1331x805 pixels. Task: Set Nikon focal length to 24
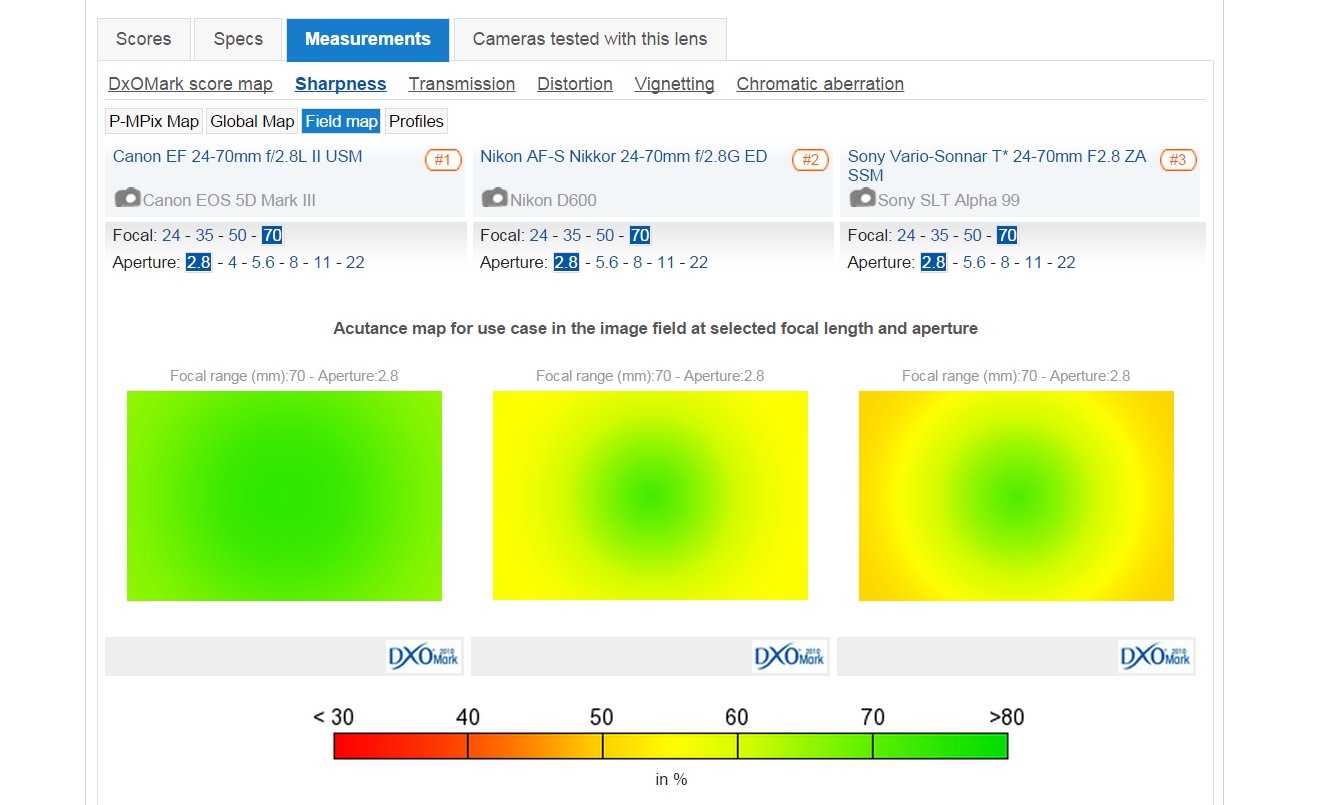pos(539,235)
